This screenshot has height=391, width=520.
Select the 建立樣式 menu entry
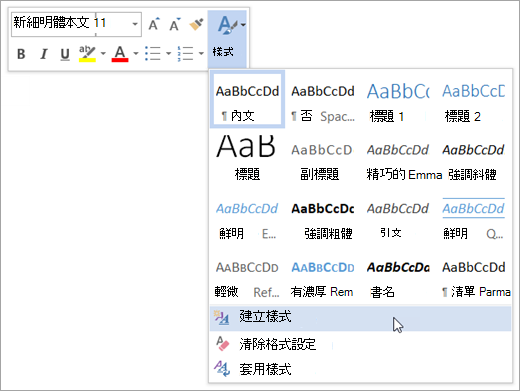(x=360, y=318)
